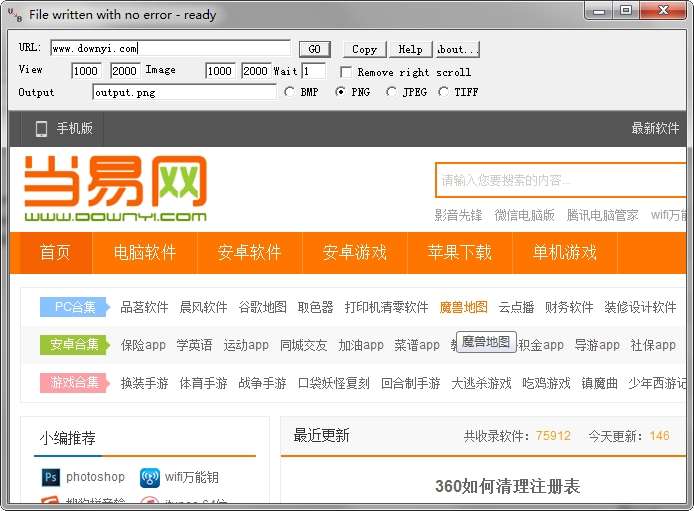
Task: Click the 当易网 site logo
Action: 116,188
